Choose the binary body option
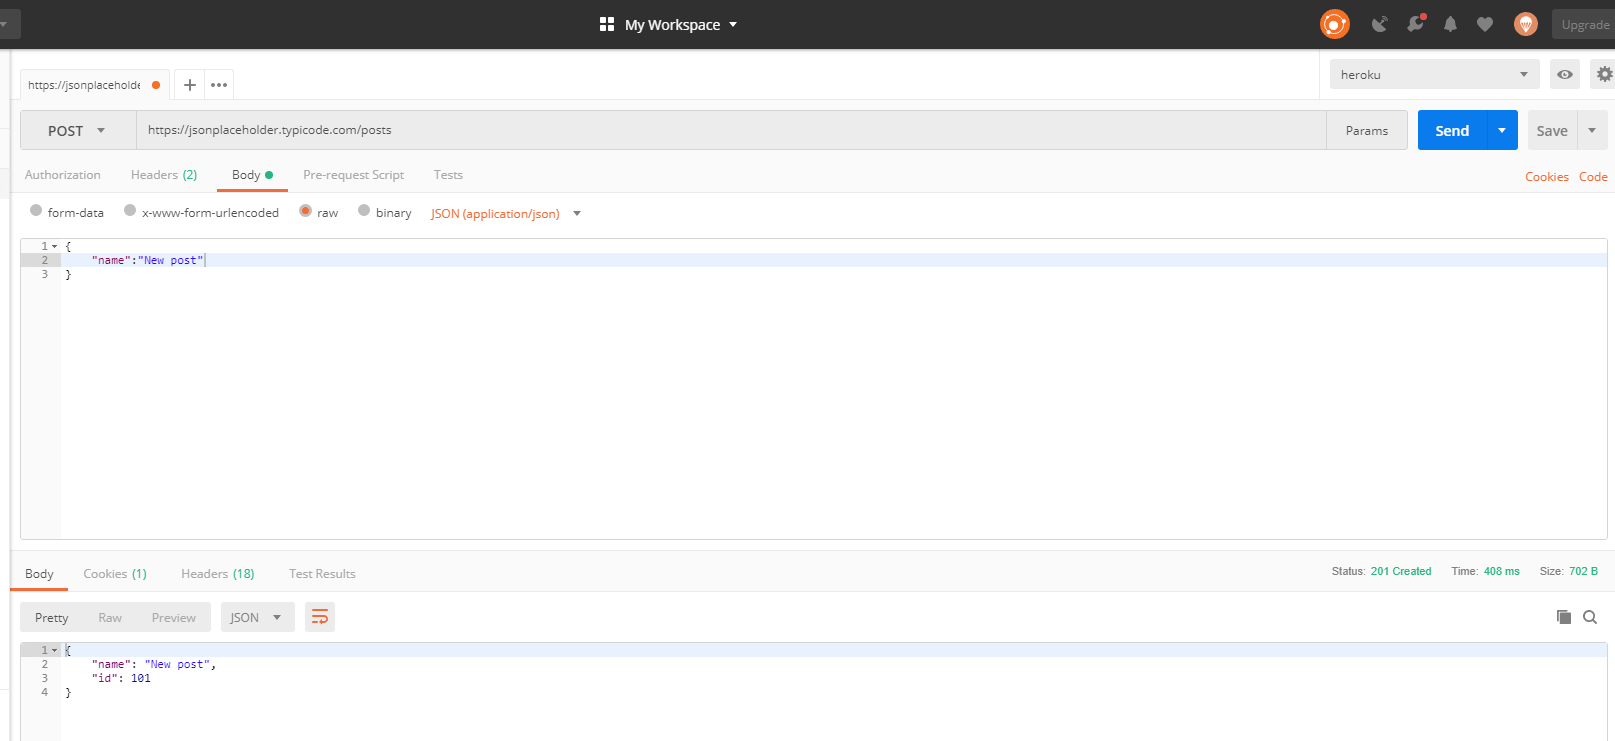1615x741 pixels. click(x=364, y=211)
